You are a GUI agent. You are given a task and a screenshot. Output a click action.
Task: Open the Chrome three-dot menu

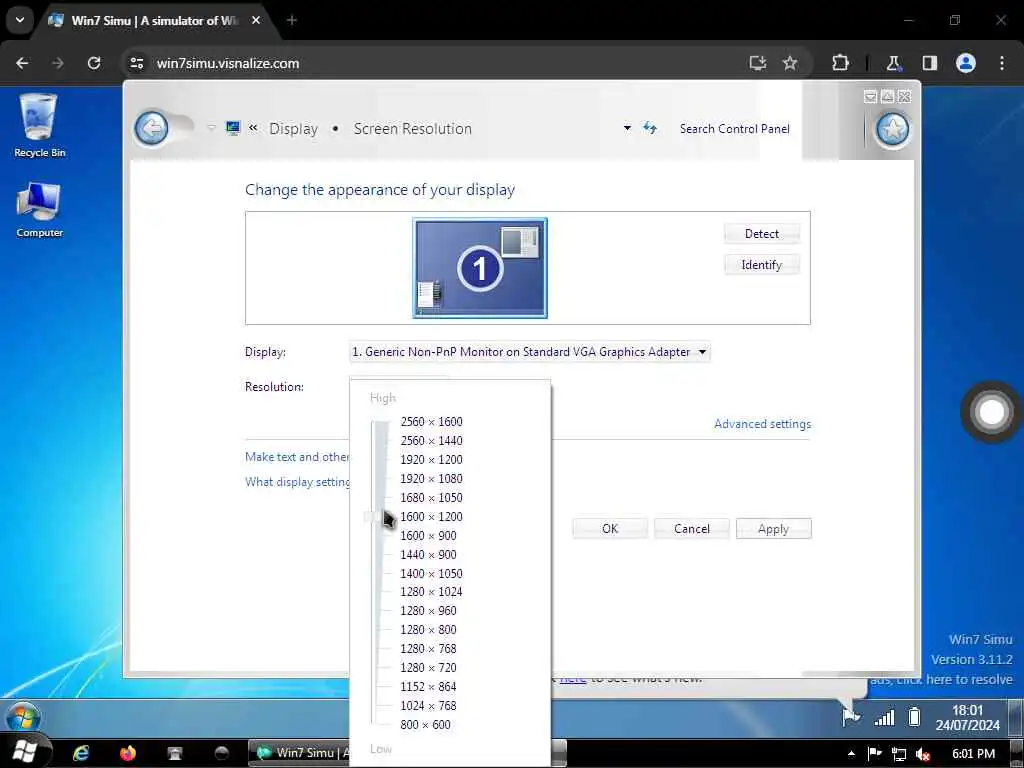(x=1002, y=63)
